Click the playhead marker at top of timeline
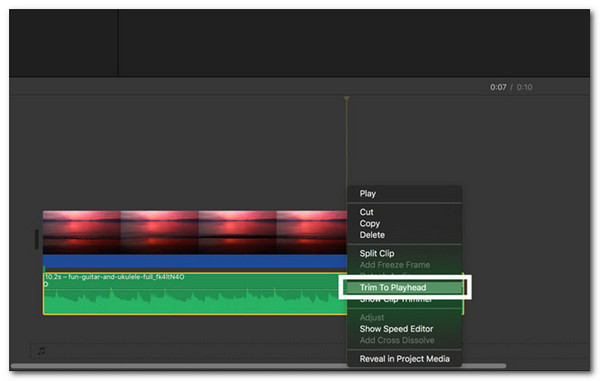 [x=346, y=99]
